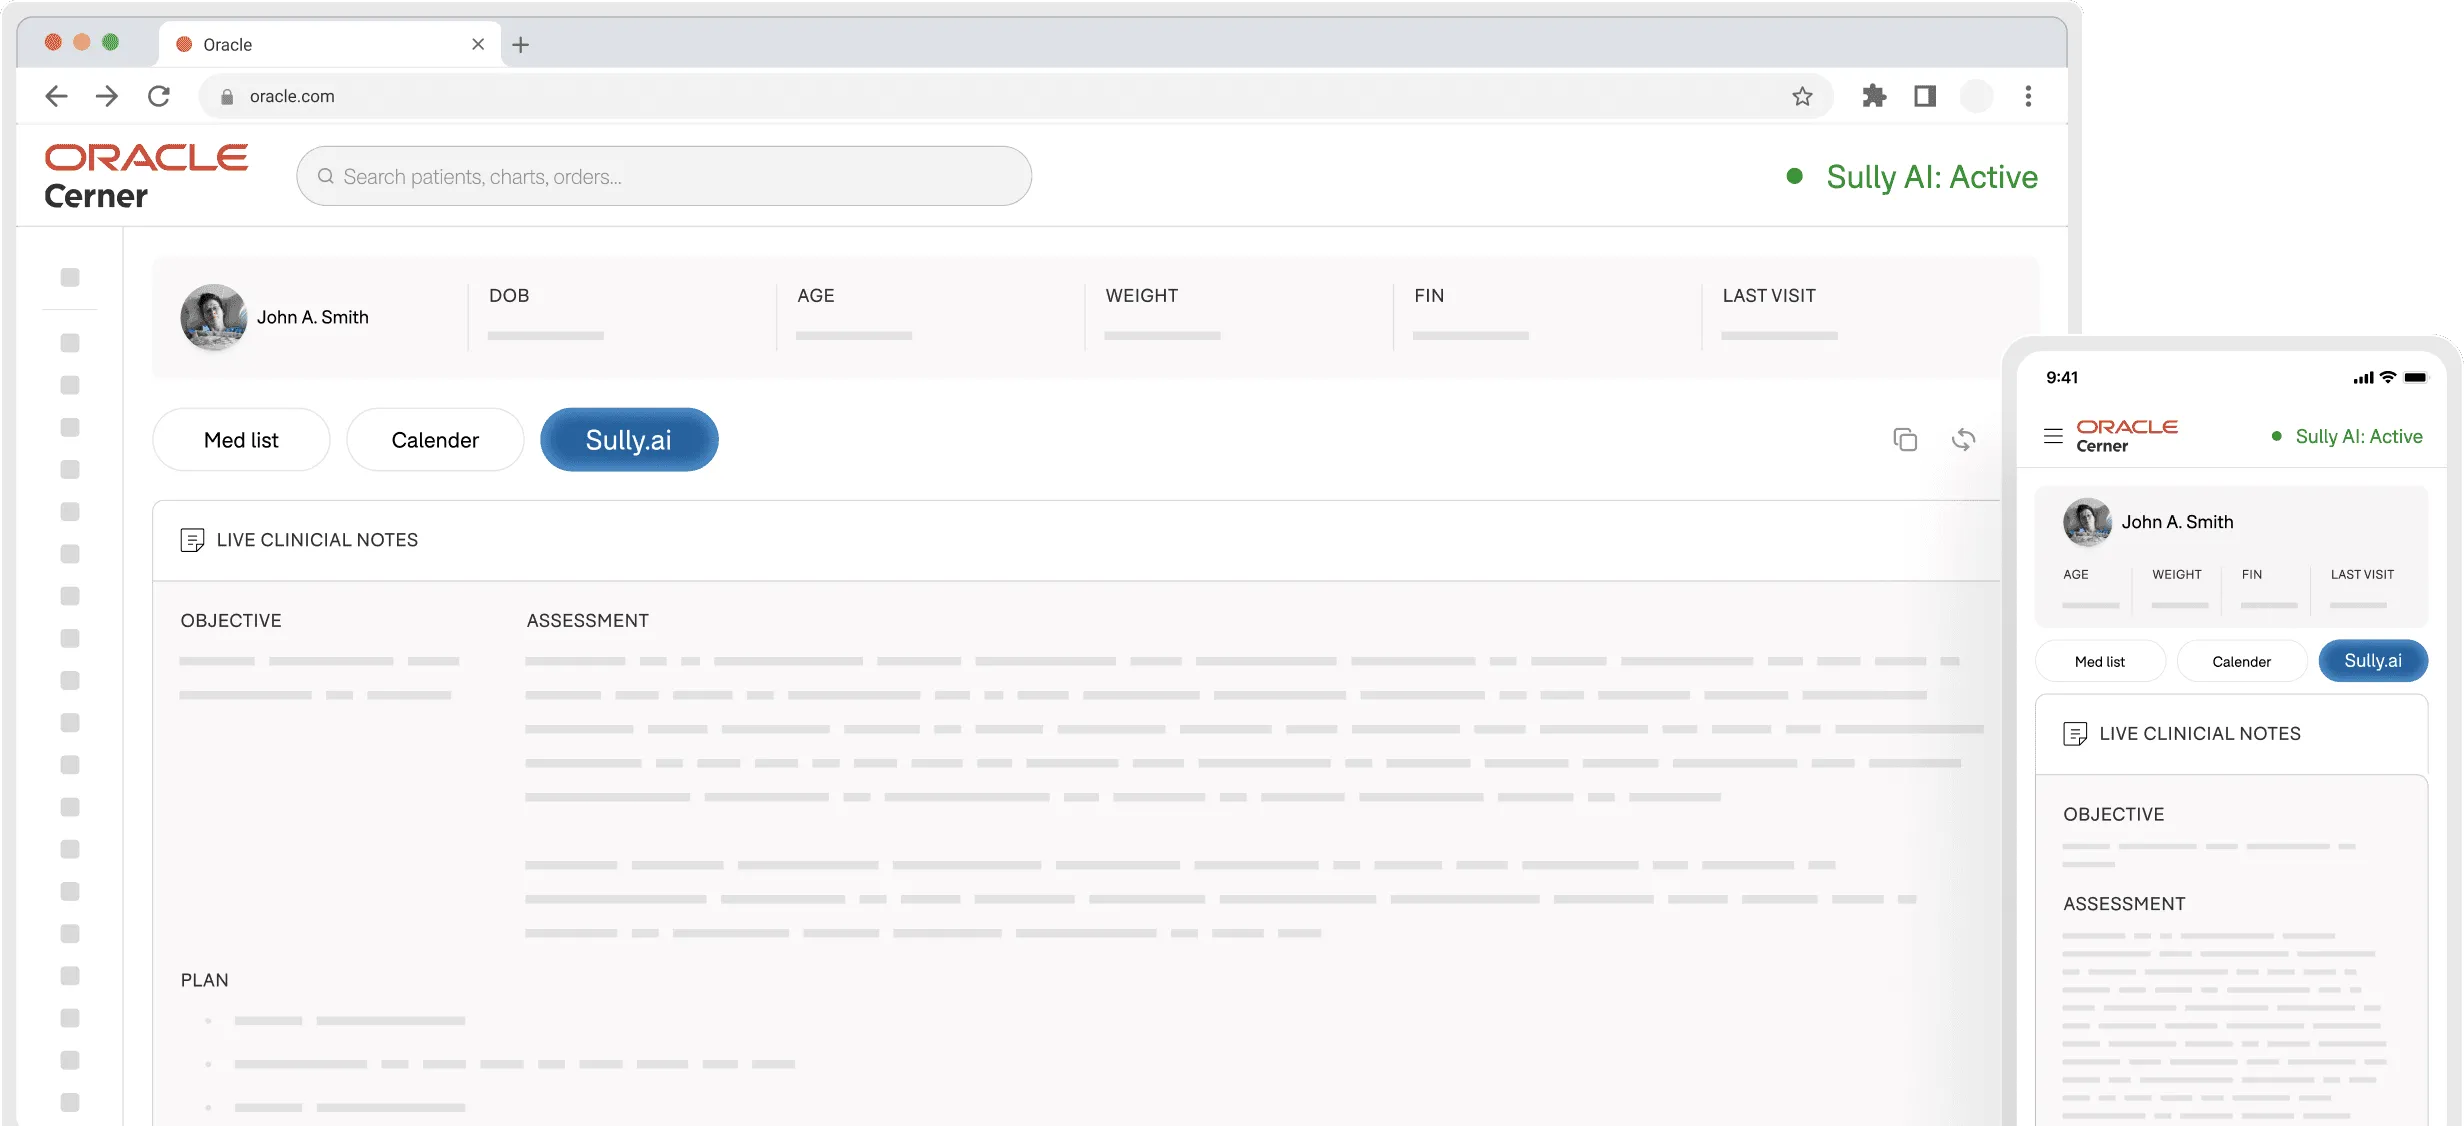Click the John A. Smith name in the desktop banner
The height and width of the screenshot is (1126, 2464).
[x=313, y=317]
